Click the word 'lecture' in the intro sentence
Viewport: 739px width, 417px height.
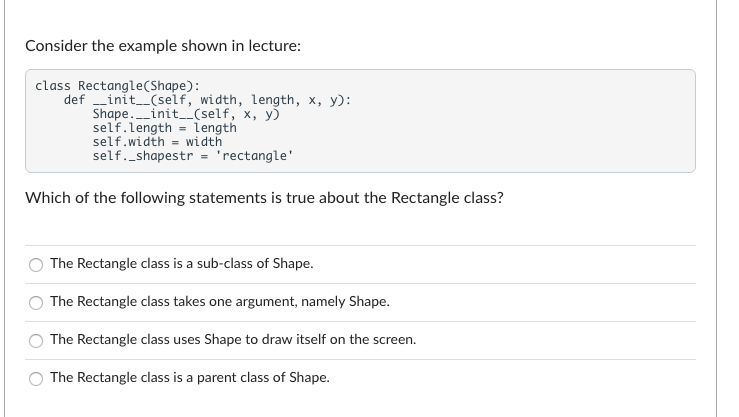point(273,46)
